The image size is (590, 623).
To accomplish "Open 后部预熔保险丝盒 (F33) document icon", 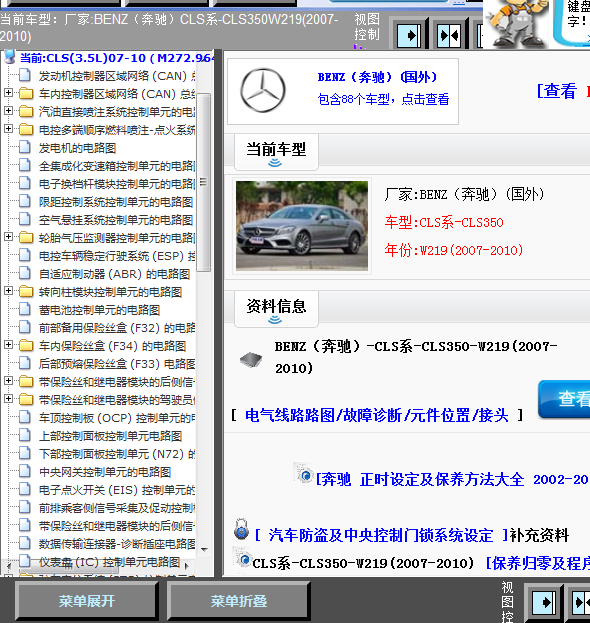I will pyautogui.click(x=25, y=363).
